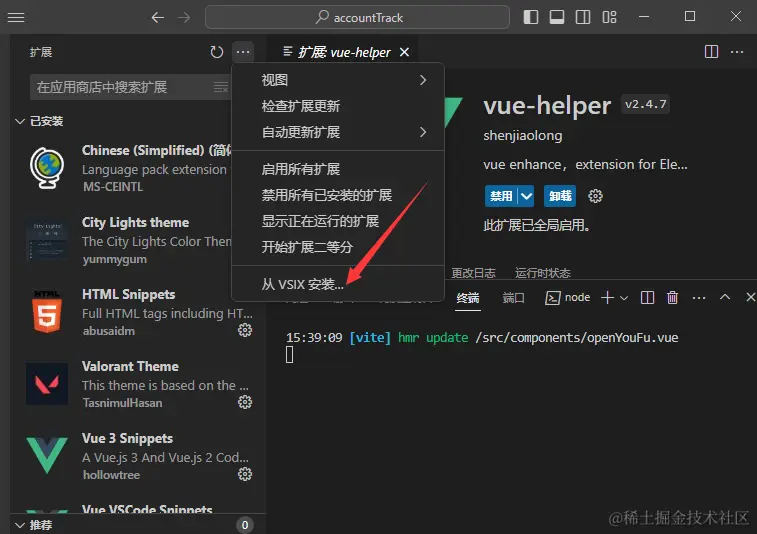Screen dimensions: 757x534
Task: Maximize panel size with up chevron
Action: pyautogui.click(x=725, y=297)
